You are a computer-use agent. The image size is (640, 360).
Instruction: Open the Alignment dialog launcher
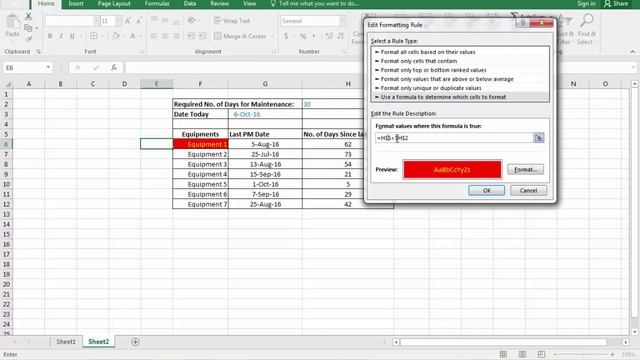(274, 52)
